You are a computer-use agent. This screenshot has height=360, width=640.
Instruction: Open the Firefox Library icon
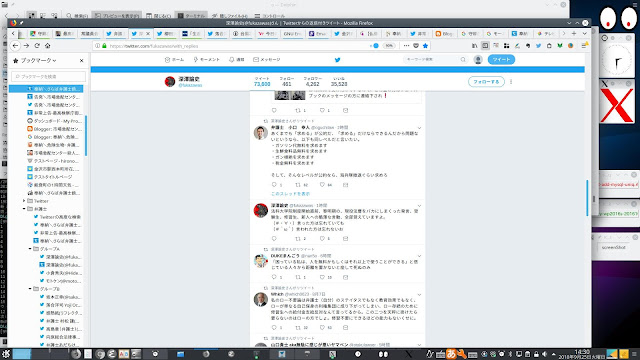coord(474,46)
